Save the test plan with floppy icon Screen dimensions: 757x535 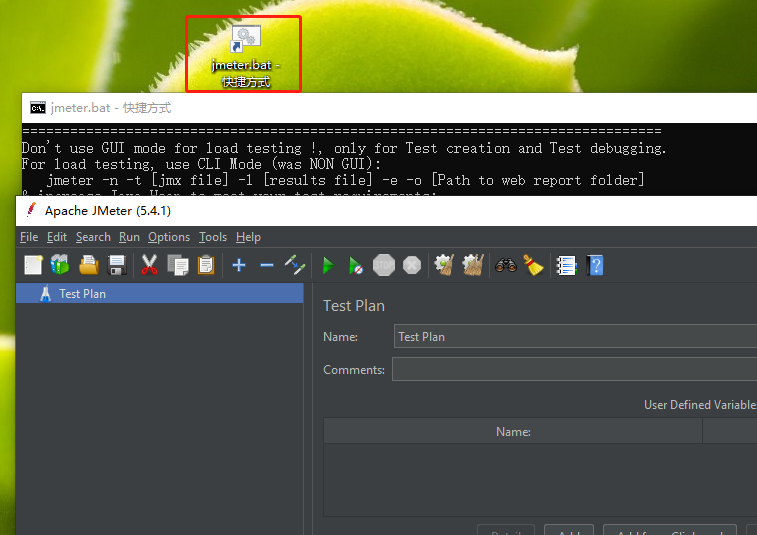click(117, 265)
